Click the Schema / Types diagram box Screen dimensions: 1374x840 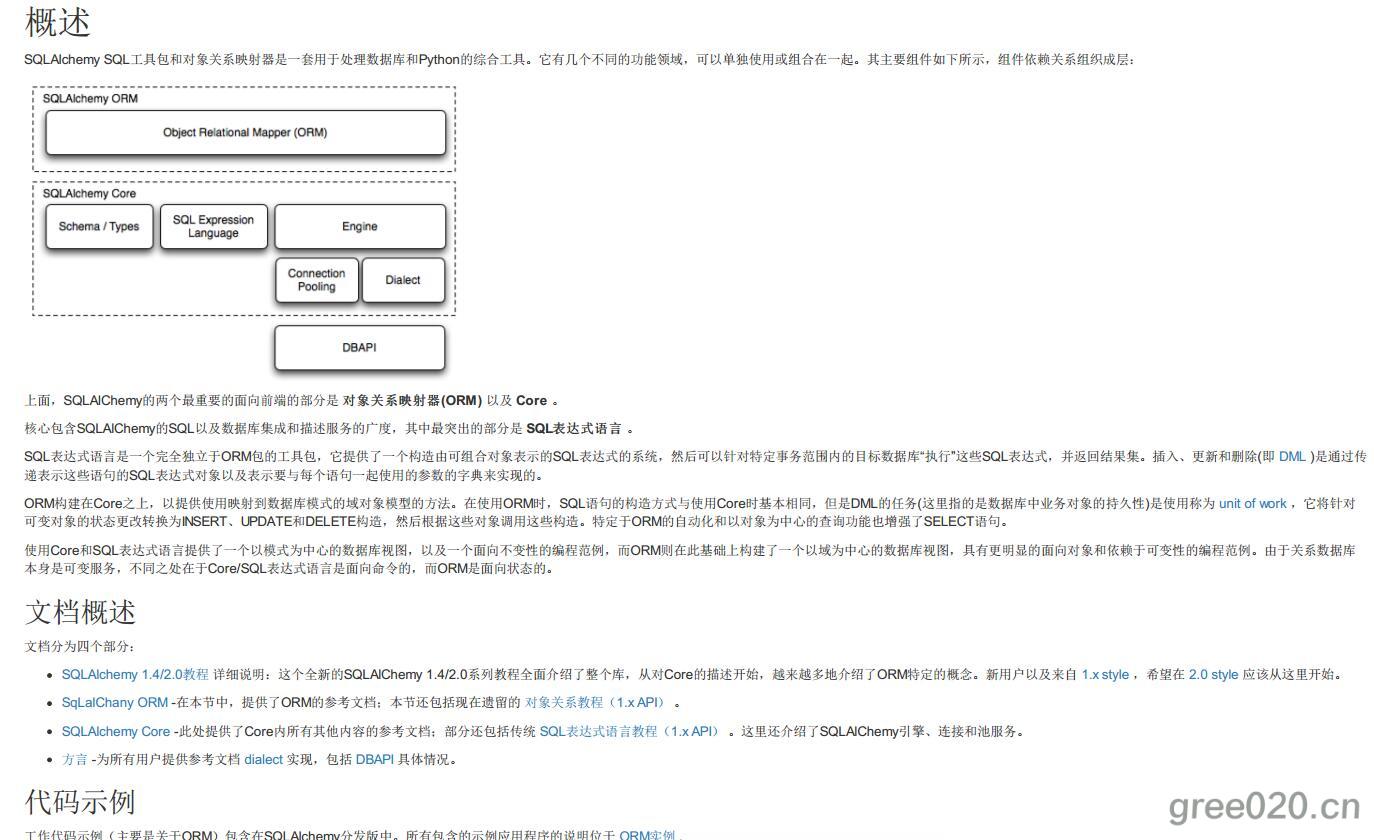[99, 226]
